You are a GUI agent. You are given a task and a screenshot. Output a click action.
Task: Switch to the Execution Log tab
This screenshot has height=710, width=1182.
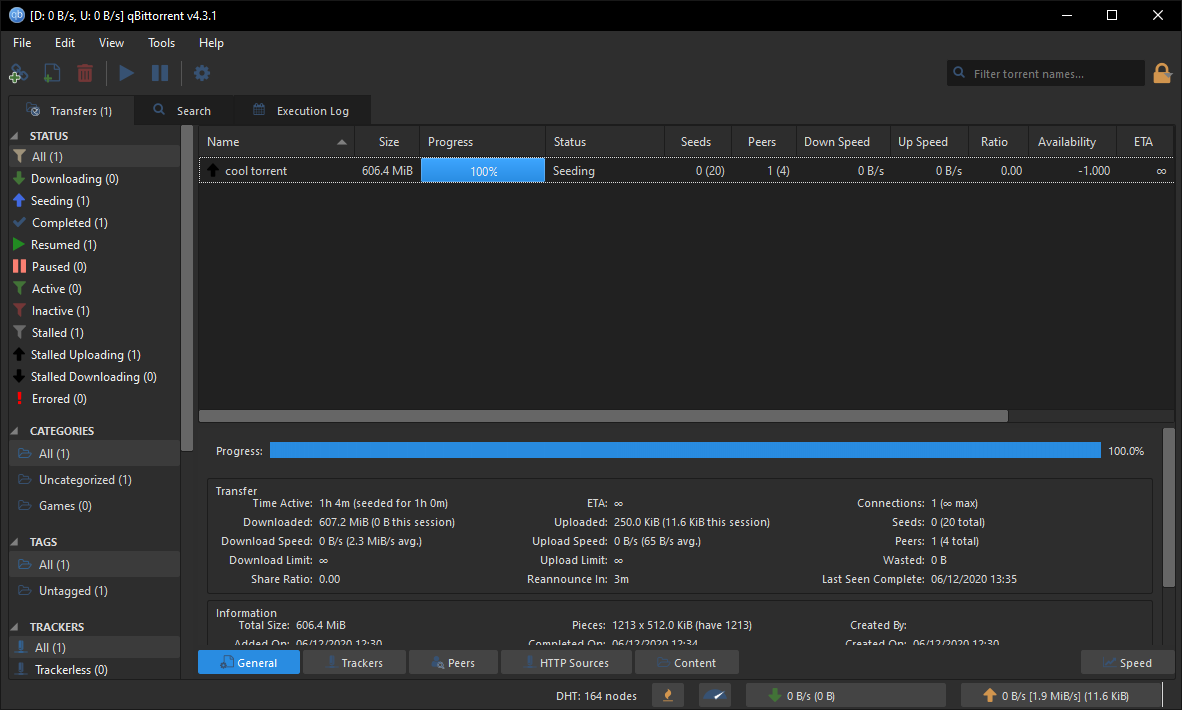tap(302, 110)
